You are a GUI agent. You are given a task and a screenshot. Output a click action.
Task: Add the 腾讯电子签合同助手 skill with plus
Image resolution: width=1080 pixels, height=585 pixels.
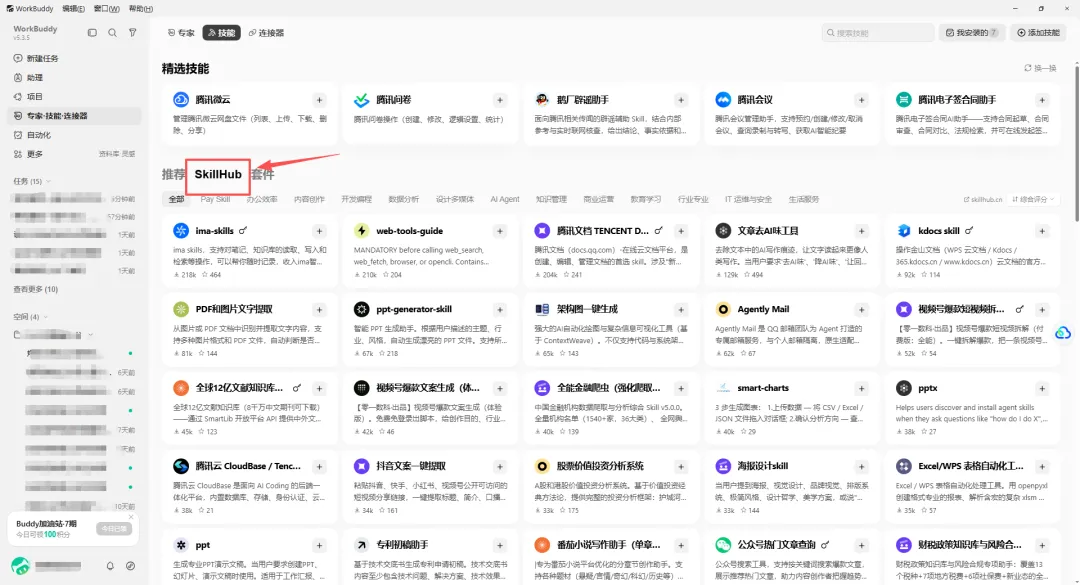tap(1042, 100)
